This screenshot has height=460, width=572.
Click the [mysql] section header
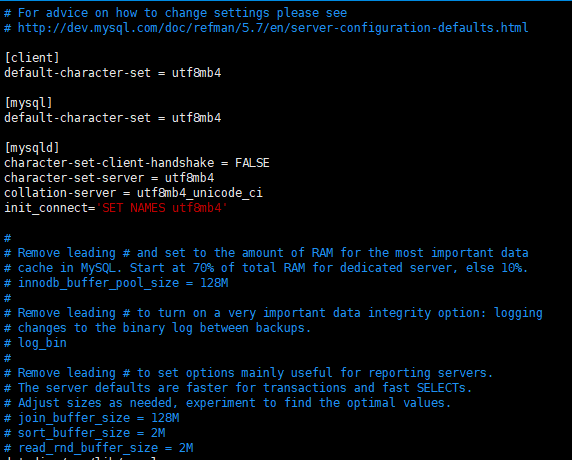pos(28,103)
